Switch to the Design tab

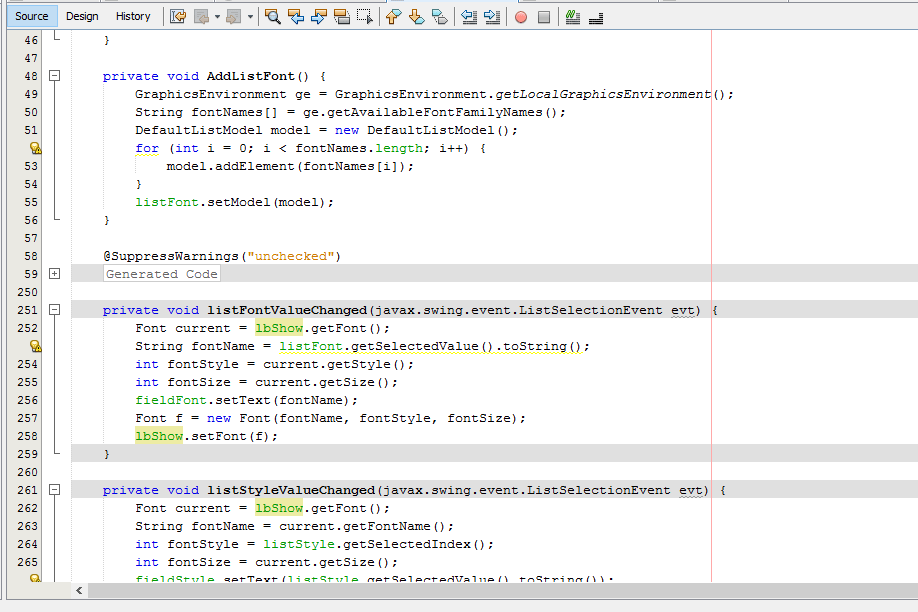pos(82,16)
